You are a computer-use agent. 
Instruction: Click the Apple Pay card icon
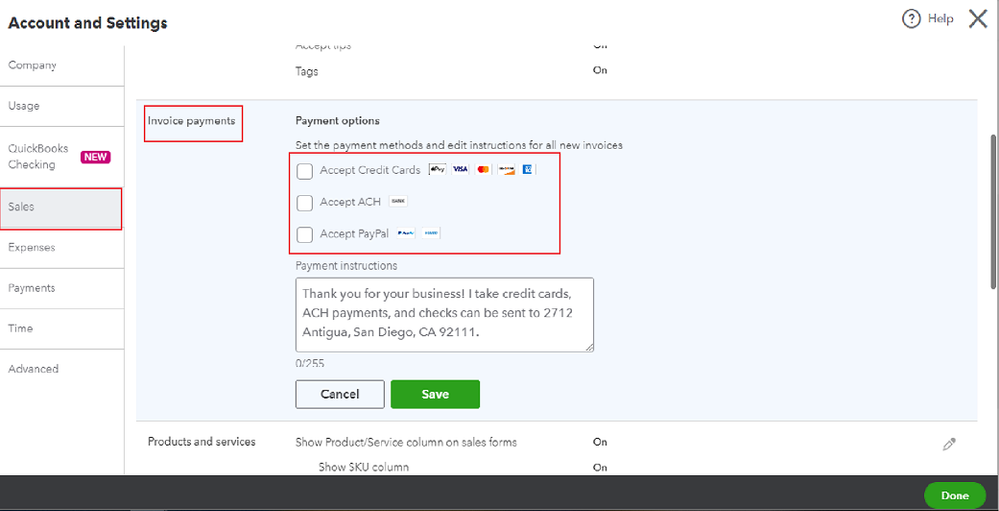click(437, 170)
